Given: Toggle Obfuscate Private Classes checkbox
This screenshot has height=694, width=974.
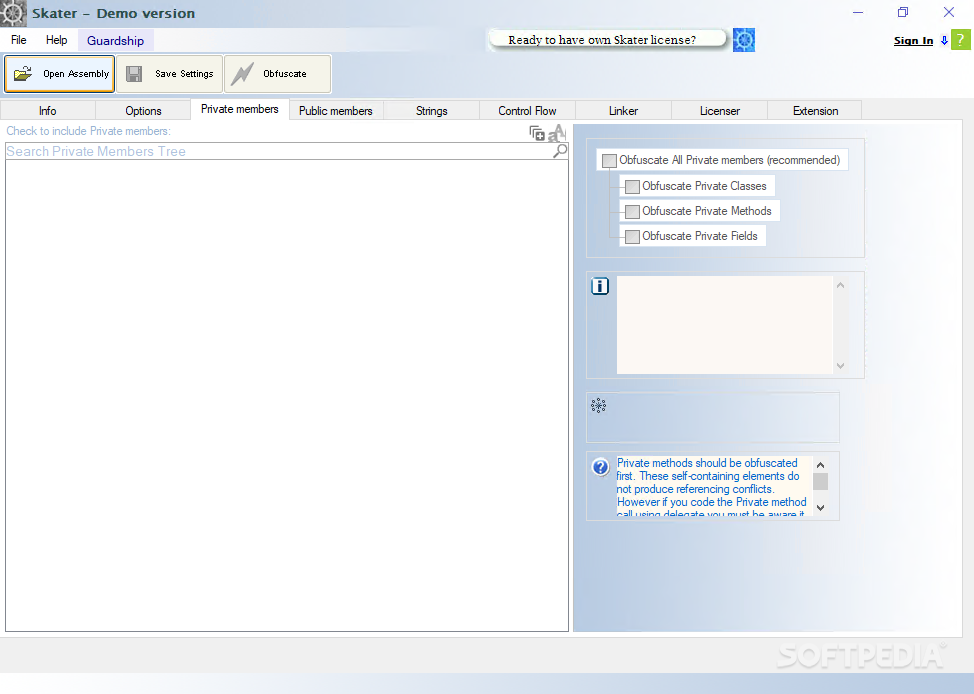Looking at the screenshot, I should (632, 186).
